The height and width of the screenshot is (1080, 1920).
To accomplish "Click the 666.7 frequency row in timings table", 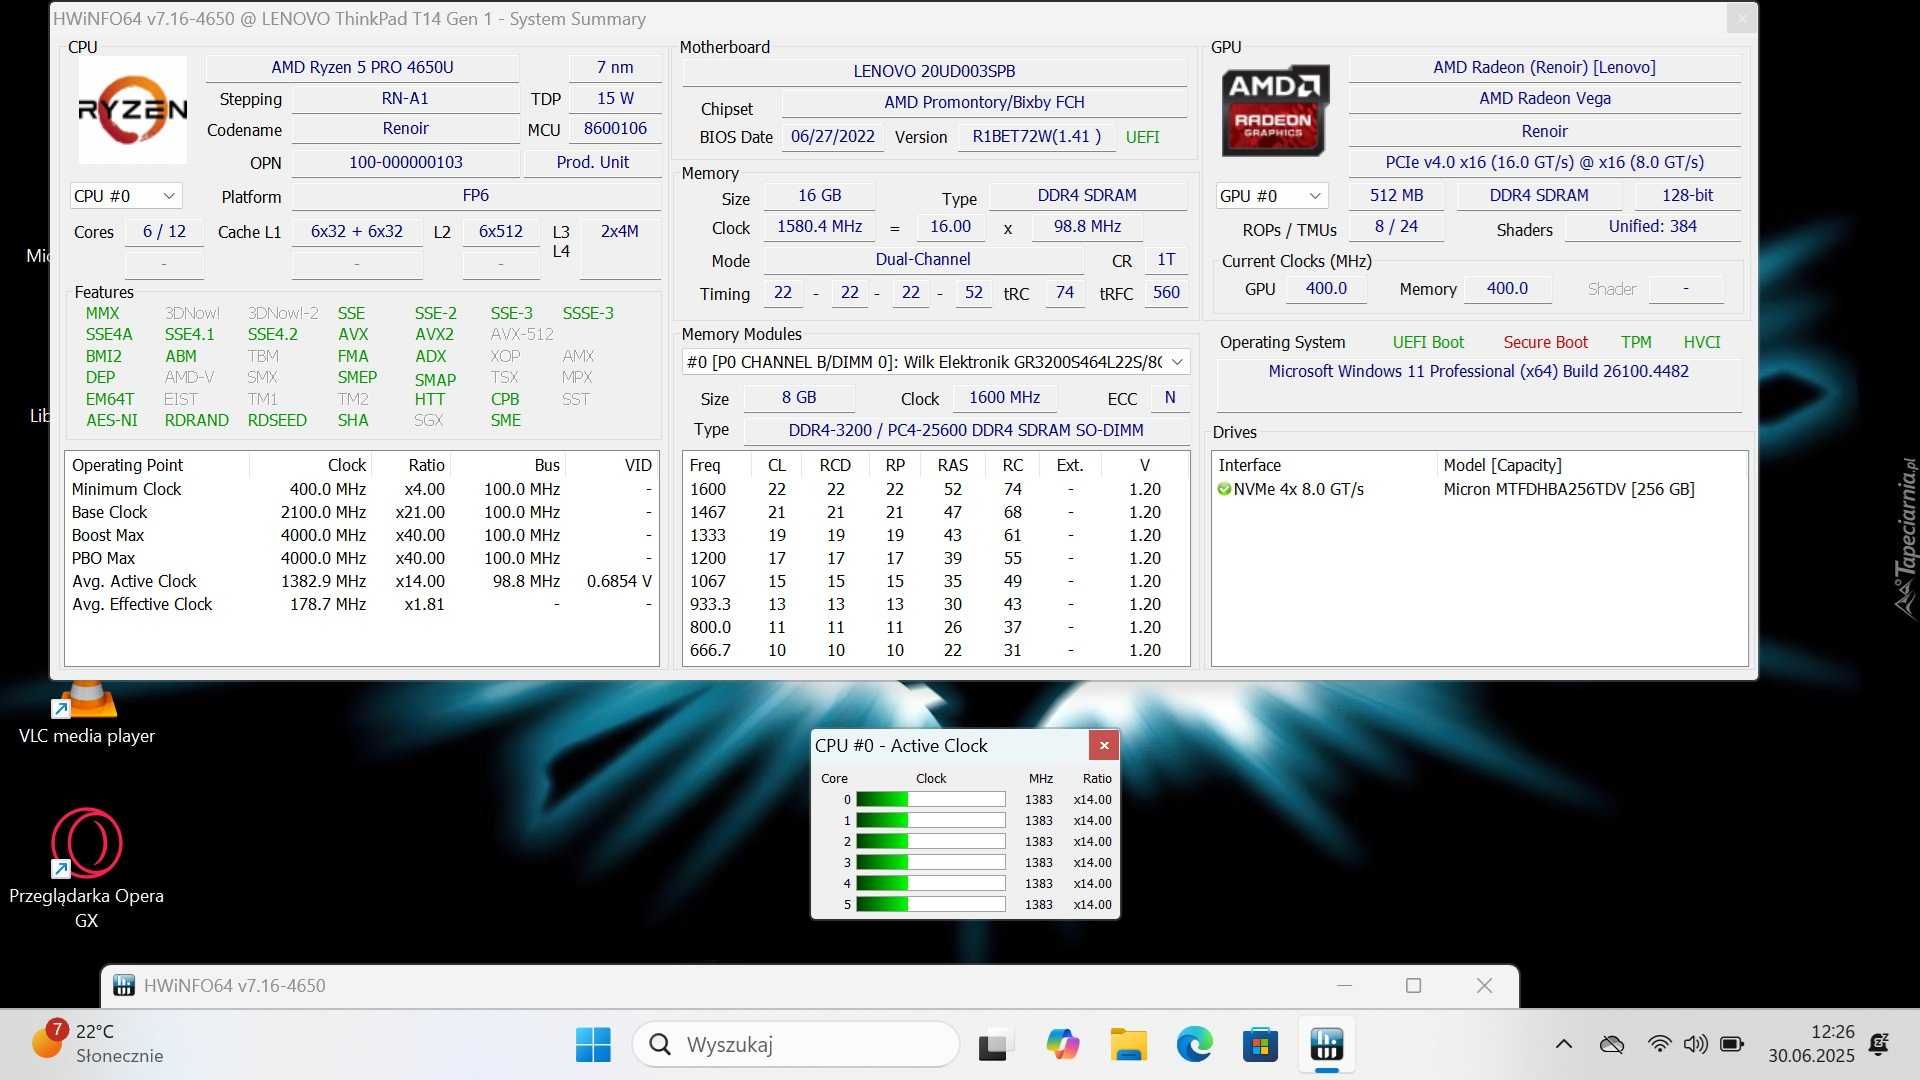I will [x=935, y=650].
